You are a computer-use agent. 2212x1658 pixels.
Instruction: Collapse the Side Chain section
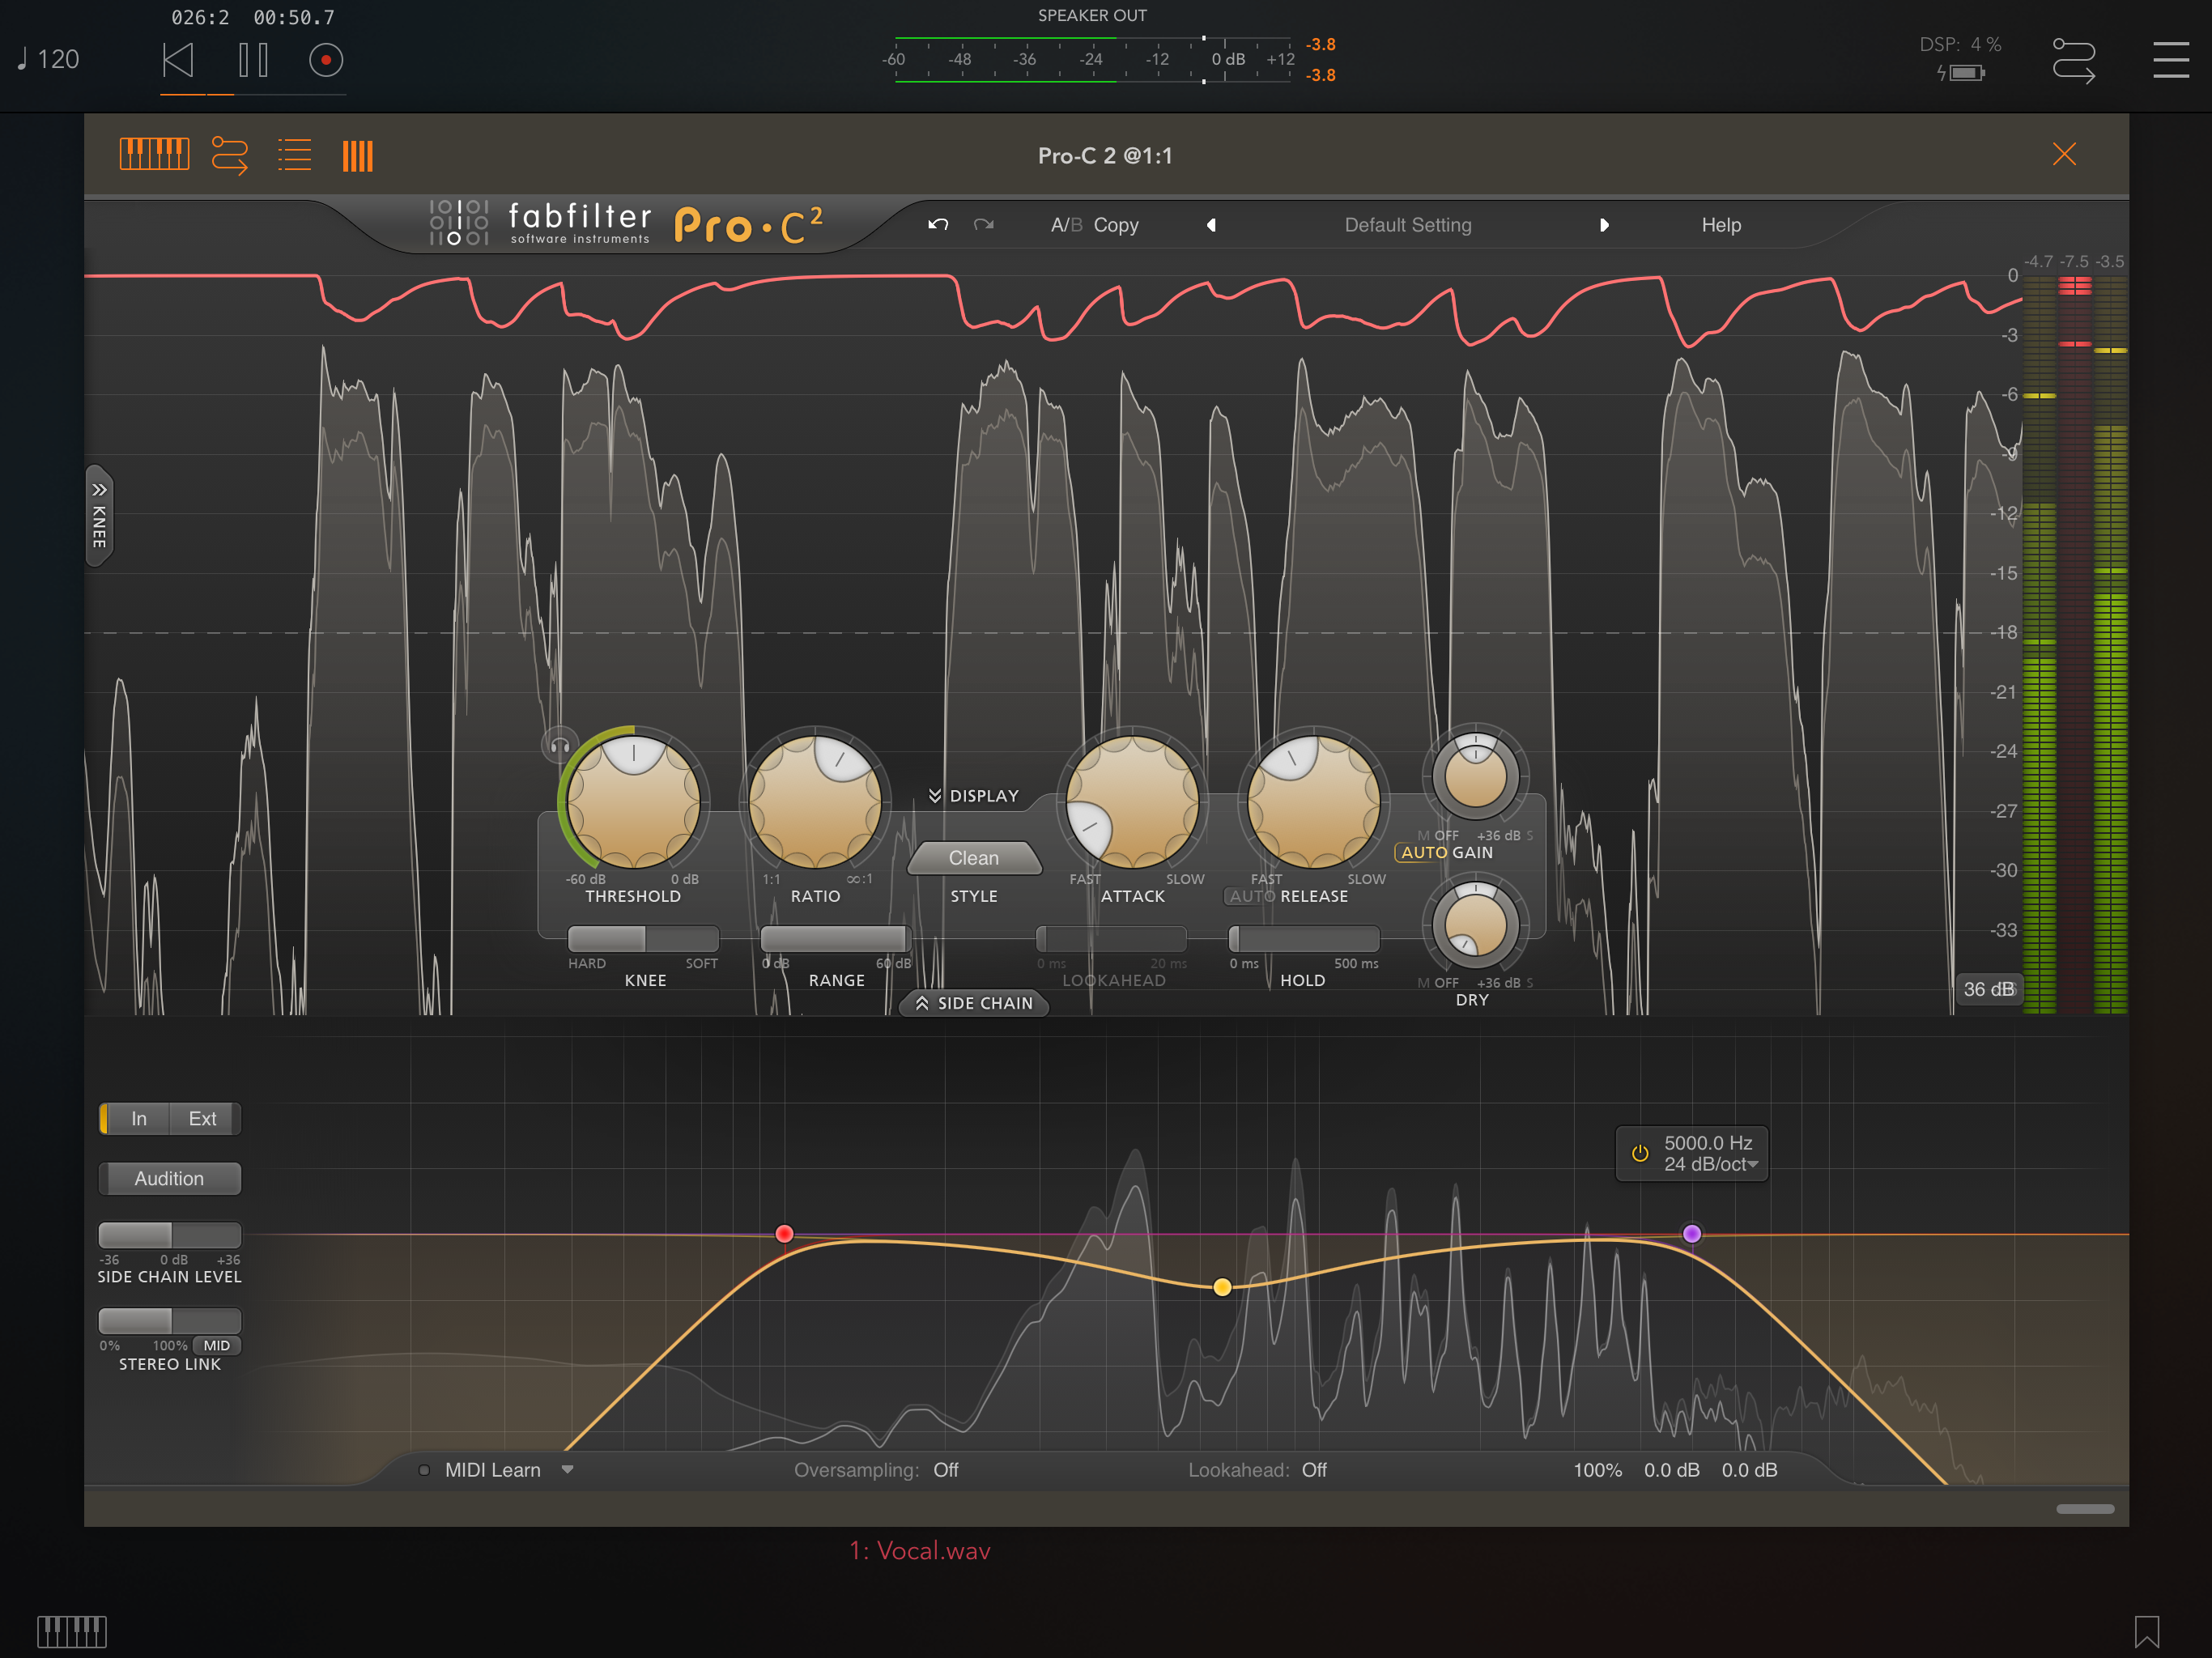pos(973,1003)
